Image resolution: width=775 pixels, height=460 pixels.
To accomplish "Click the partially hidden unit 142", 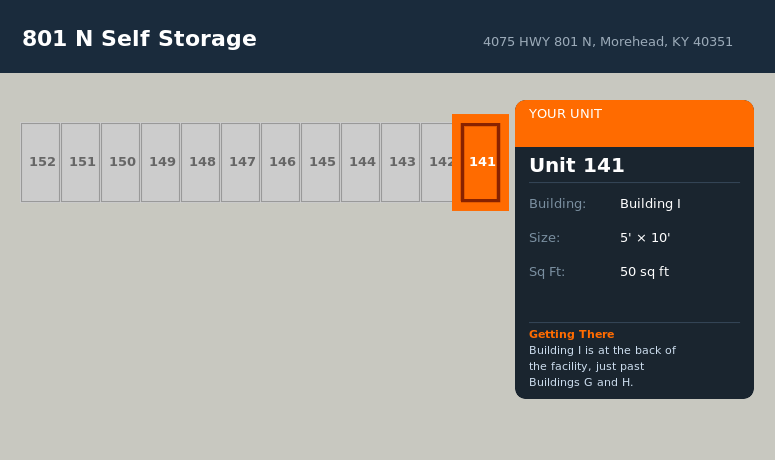I will point(437,162).
